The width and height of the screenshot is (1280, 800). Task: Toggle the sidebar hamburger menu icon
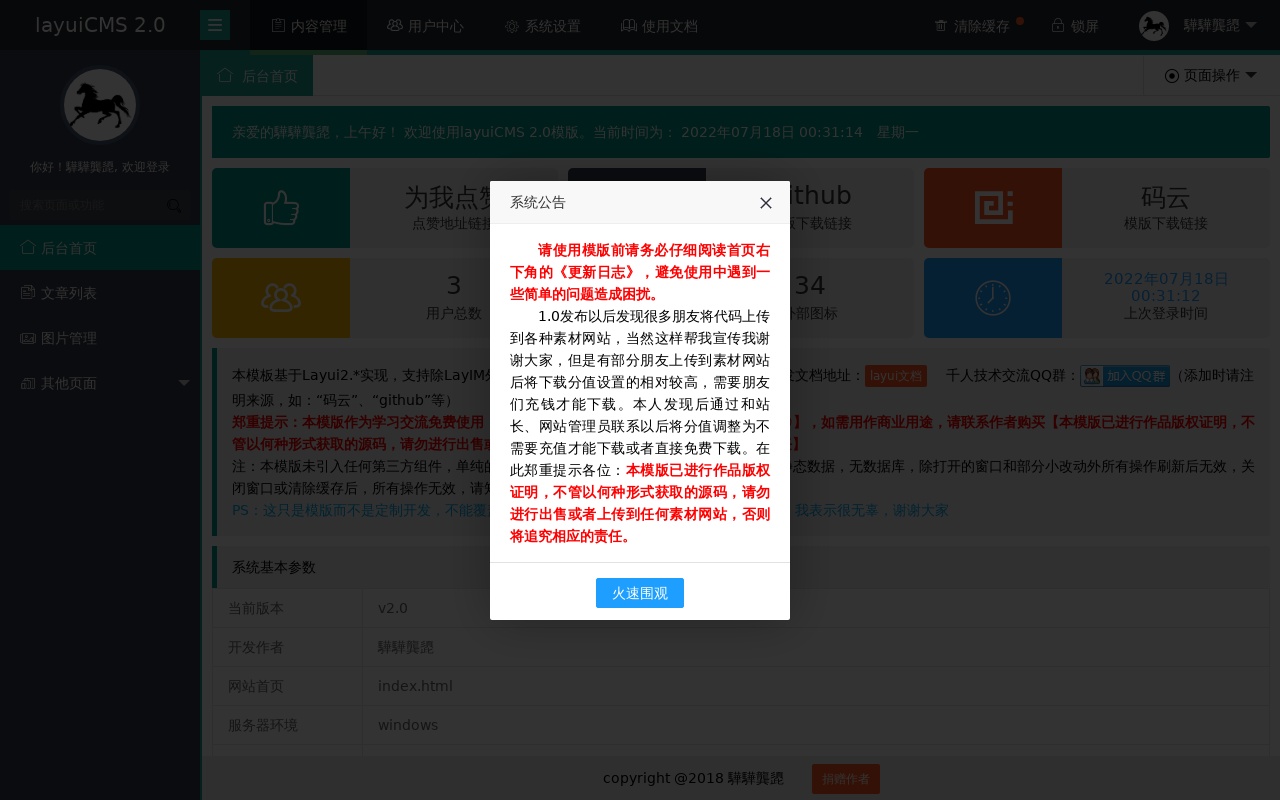pos(215,25)
